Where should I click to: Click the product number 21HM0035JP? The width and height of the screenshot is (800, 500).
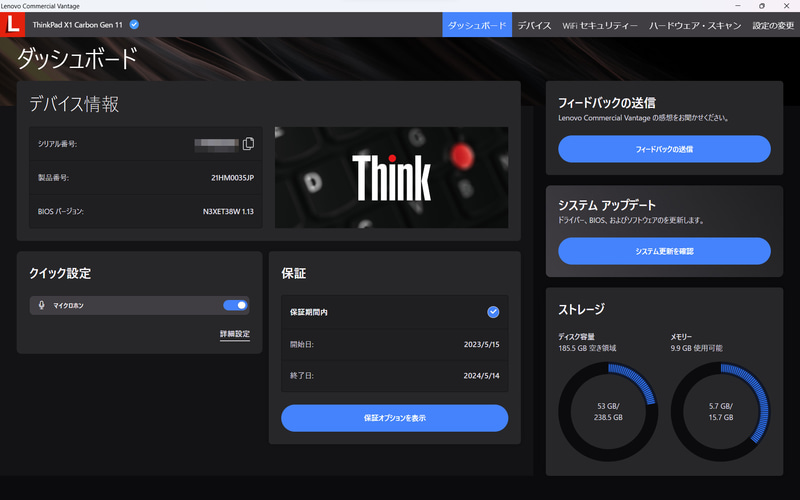click(232, 178)
